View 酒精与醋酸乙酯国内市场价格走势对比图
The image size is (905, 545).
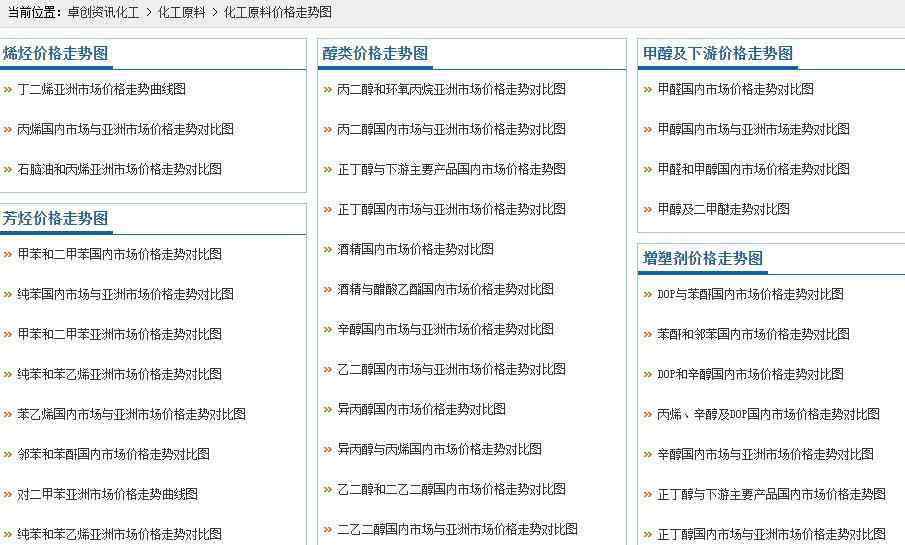coord(445,289)
